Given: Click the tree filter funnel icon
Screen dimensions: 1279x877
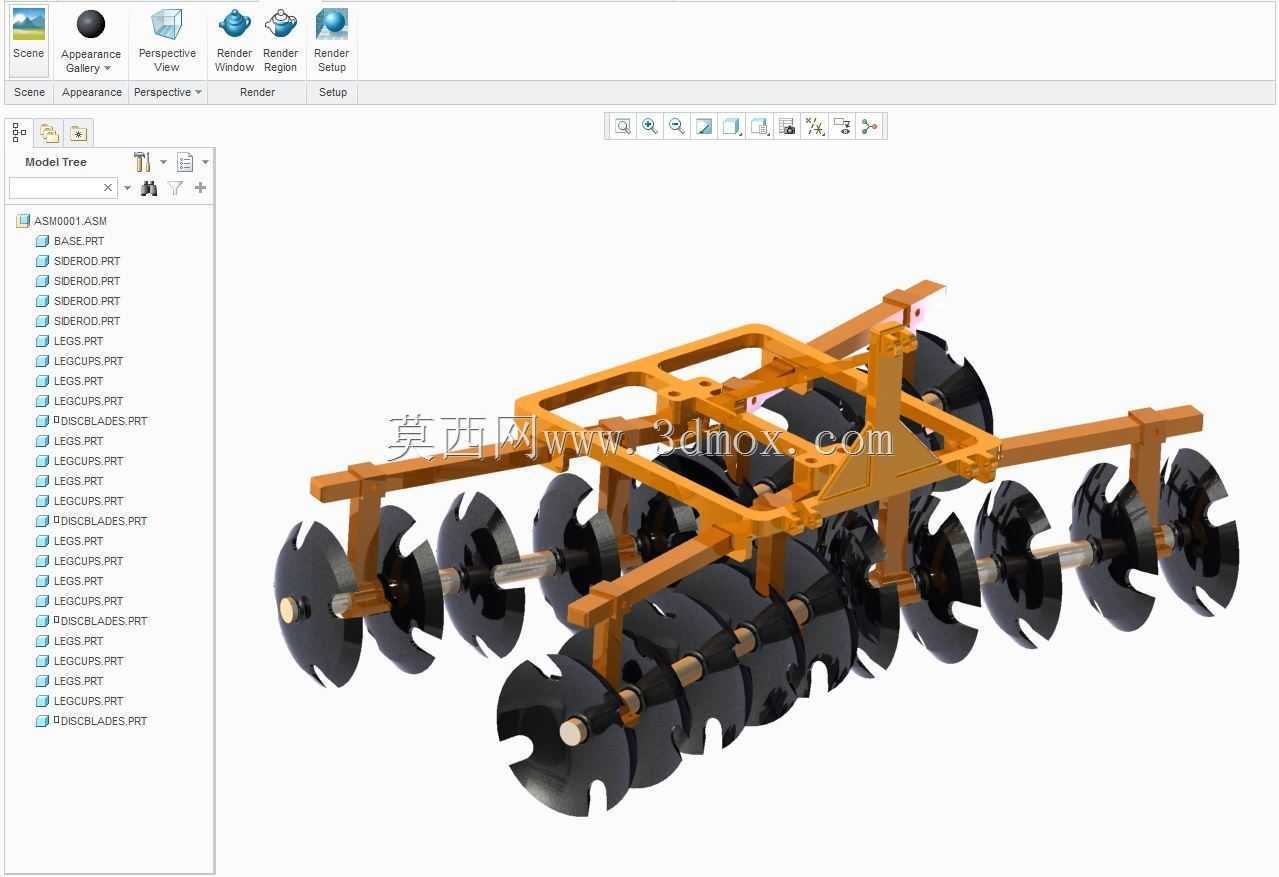Looking at the screenshot, I should (x=175, y=188).
